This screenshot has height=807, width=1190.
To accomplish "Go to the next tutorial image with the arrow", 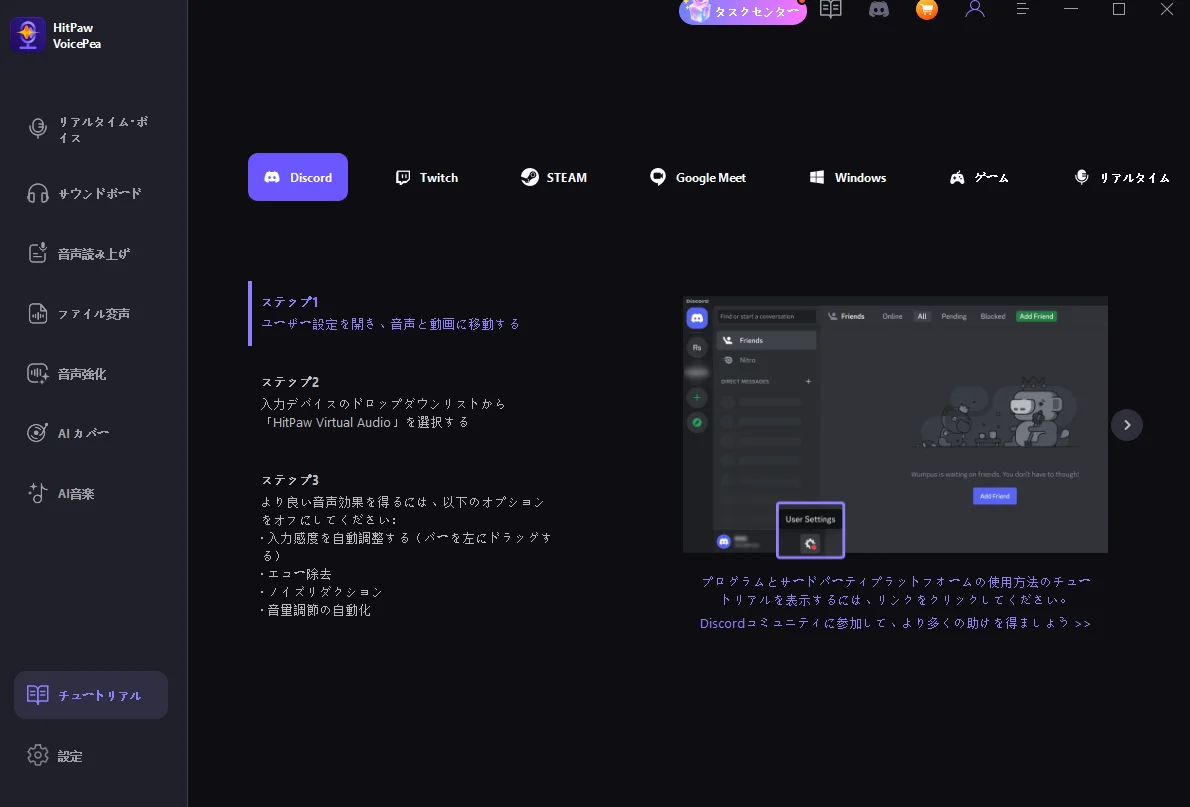I will pos(1127,424).
